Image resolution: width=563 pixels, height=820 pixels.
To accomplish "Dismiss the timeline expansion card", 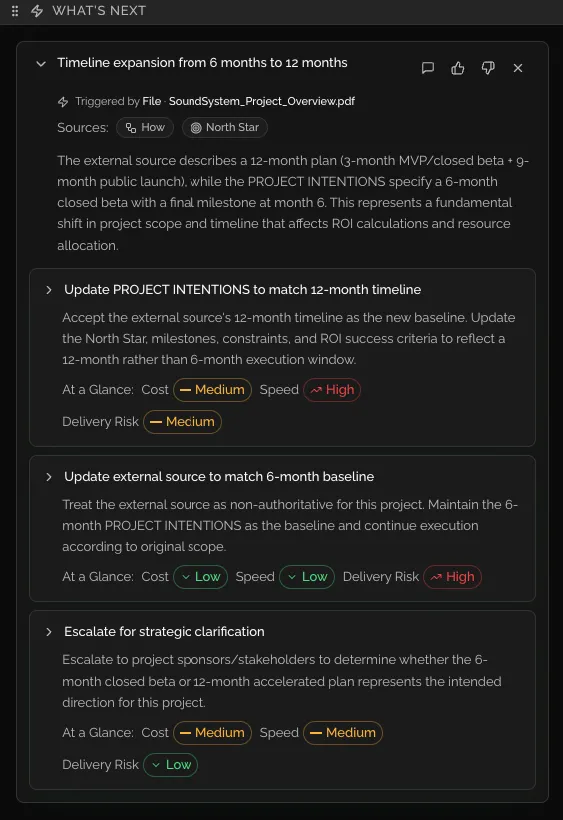I will [518, 68].
